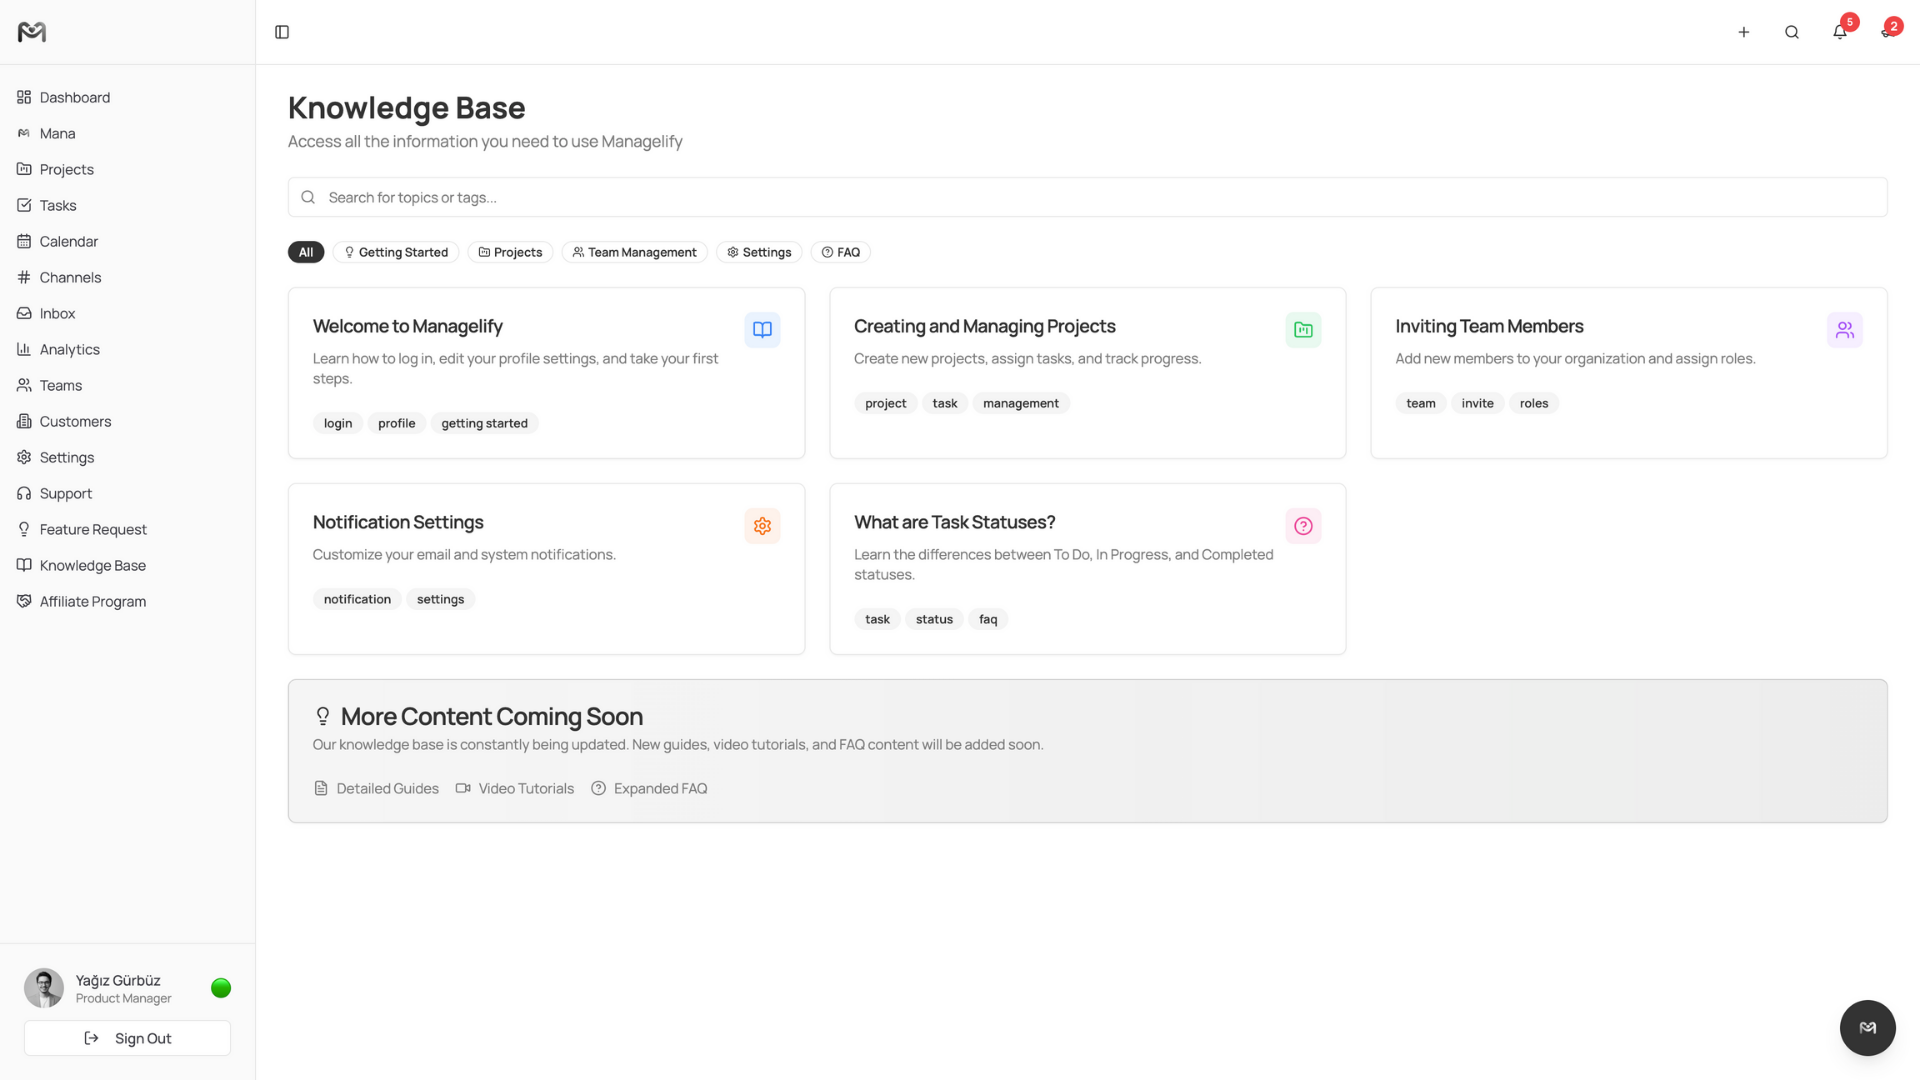Filter by Team Management category
1920x1080 pixels.
coord(634,252)
